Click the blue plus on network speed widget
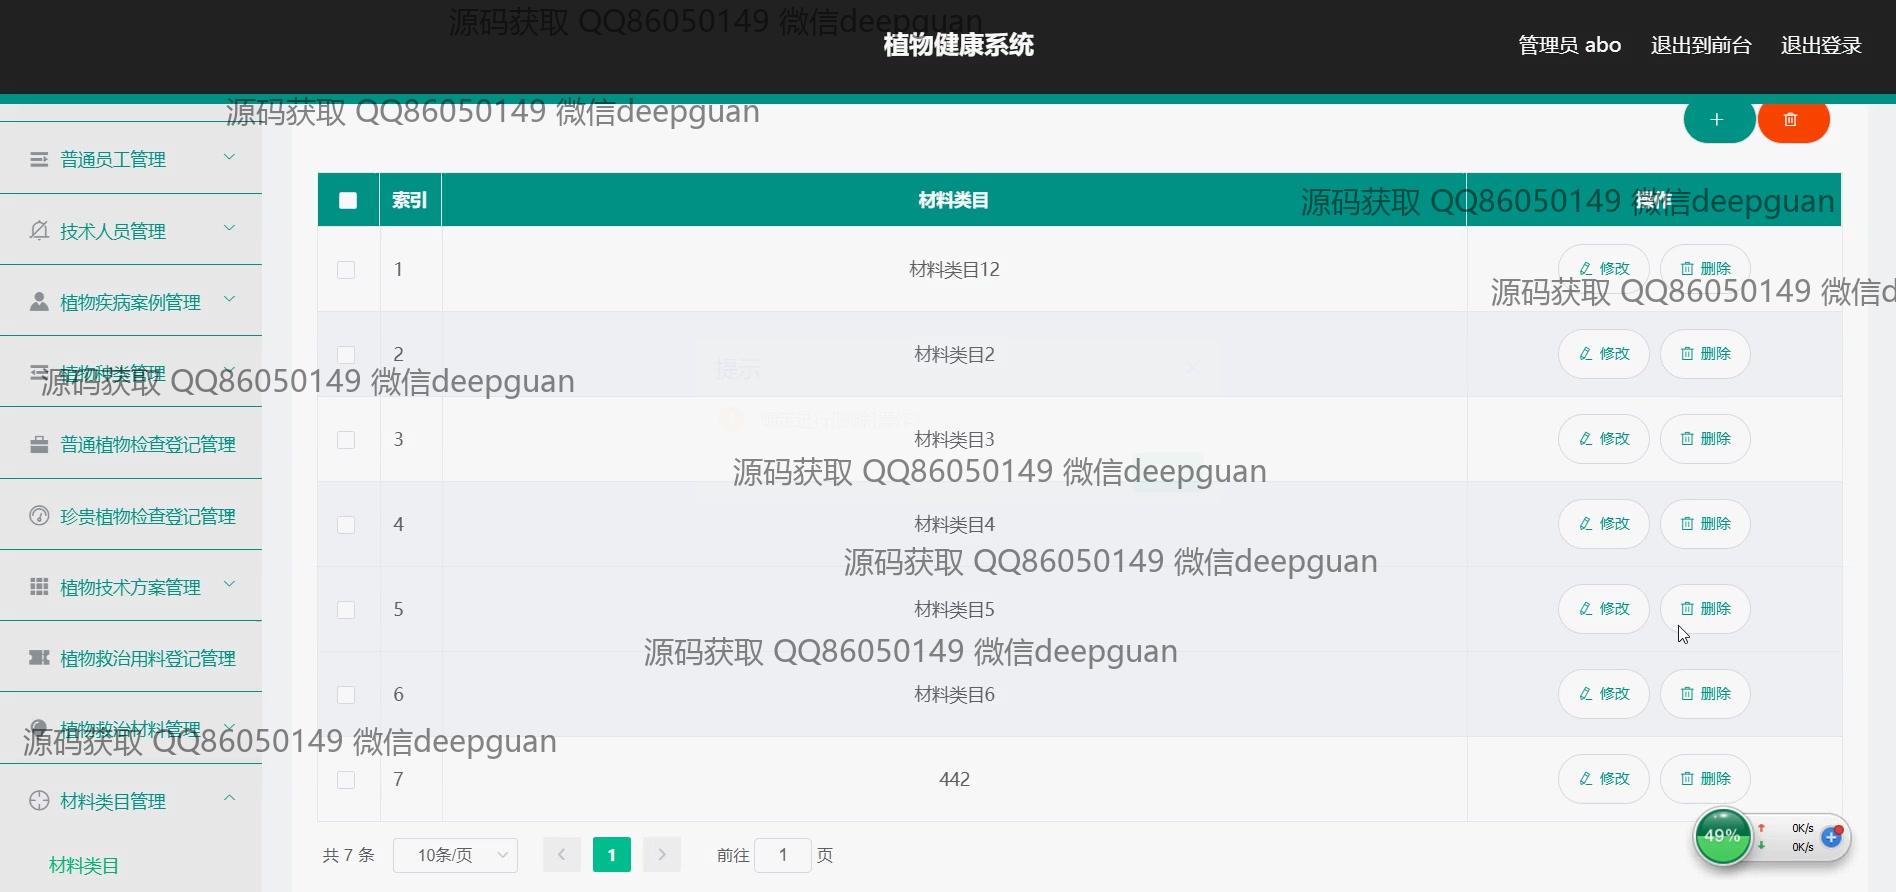This screenshot has height=892, width=1896. [x=1831, y=837]
